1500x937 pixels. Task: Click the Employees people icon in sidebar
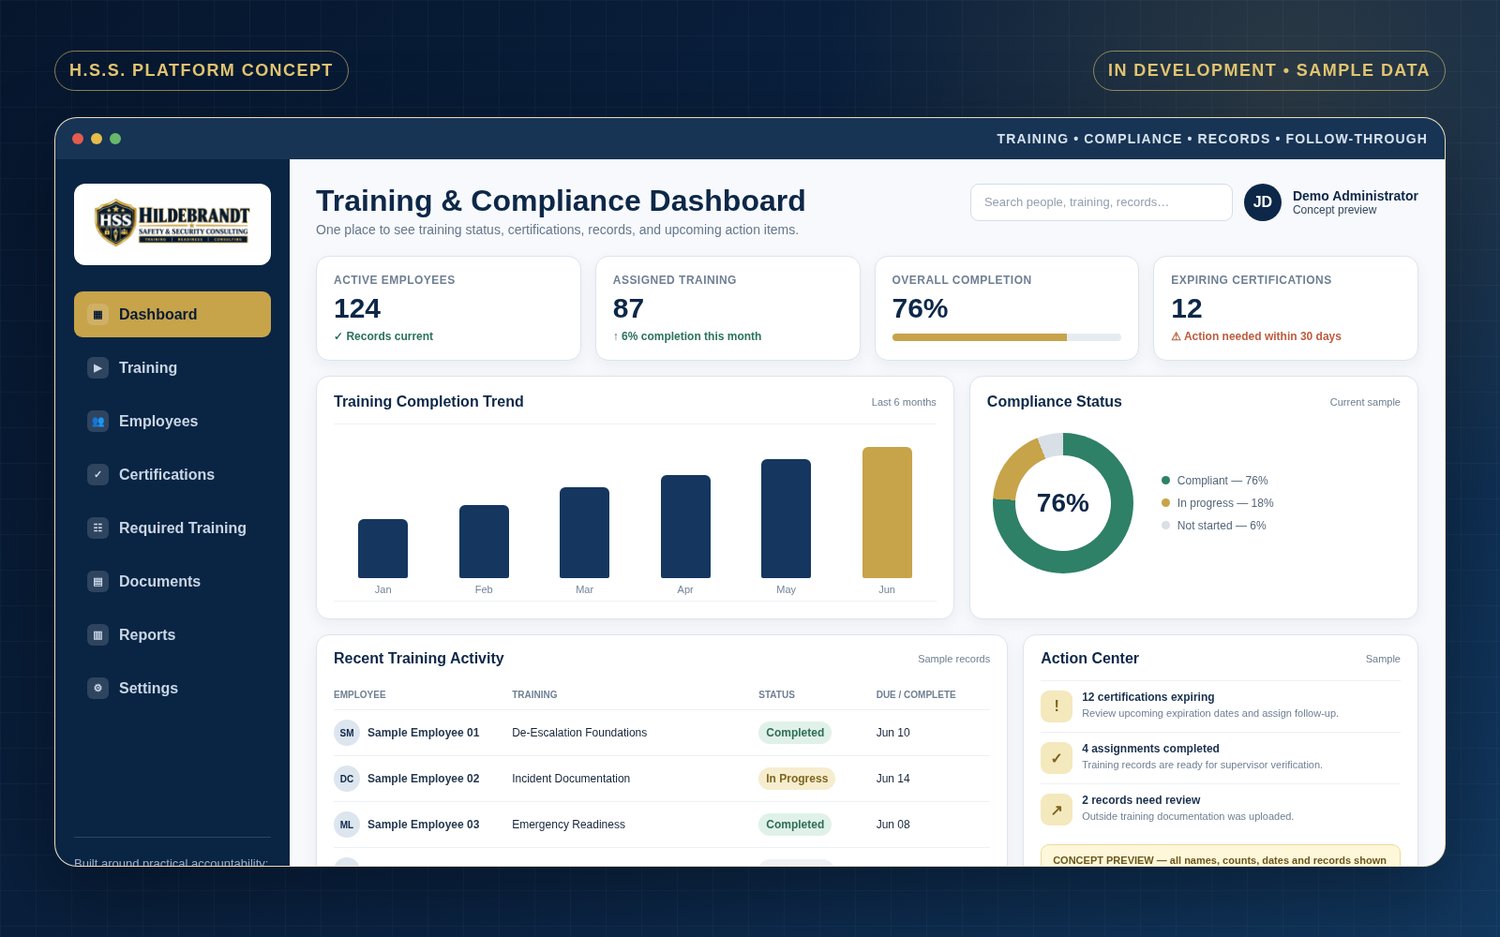[x=98, y=421]
